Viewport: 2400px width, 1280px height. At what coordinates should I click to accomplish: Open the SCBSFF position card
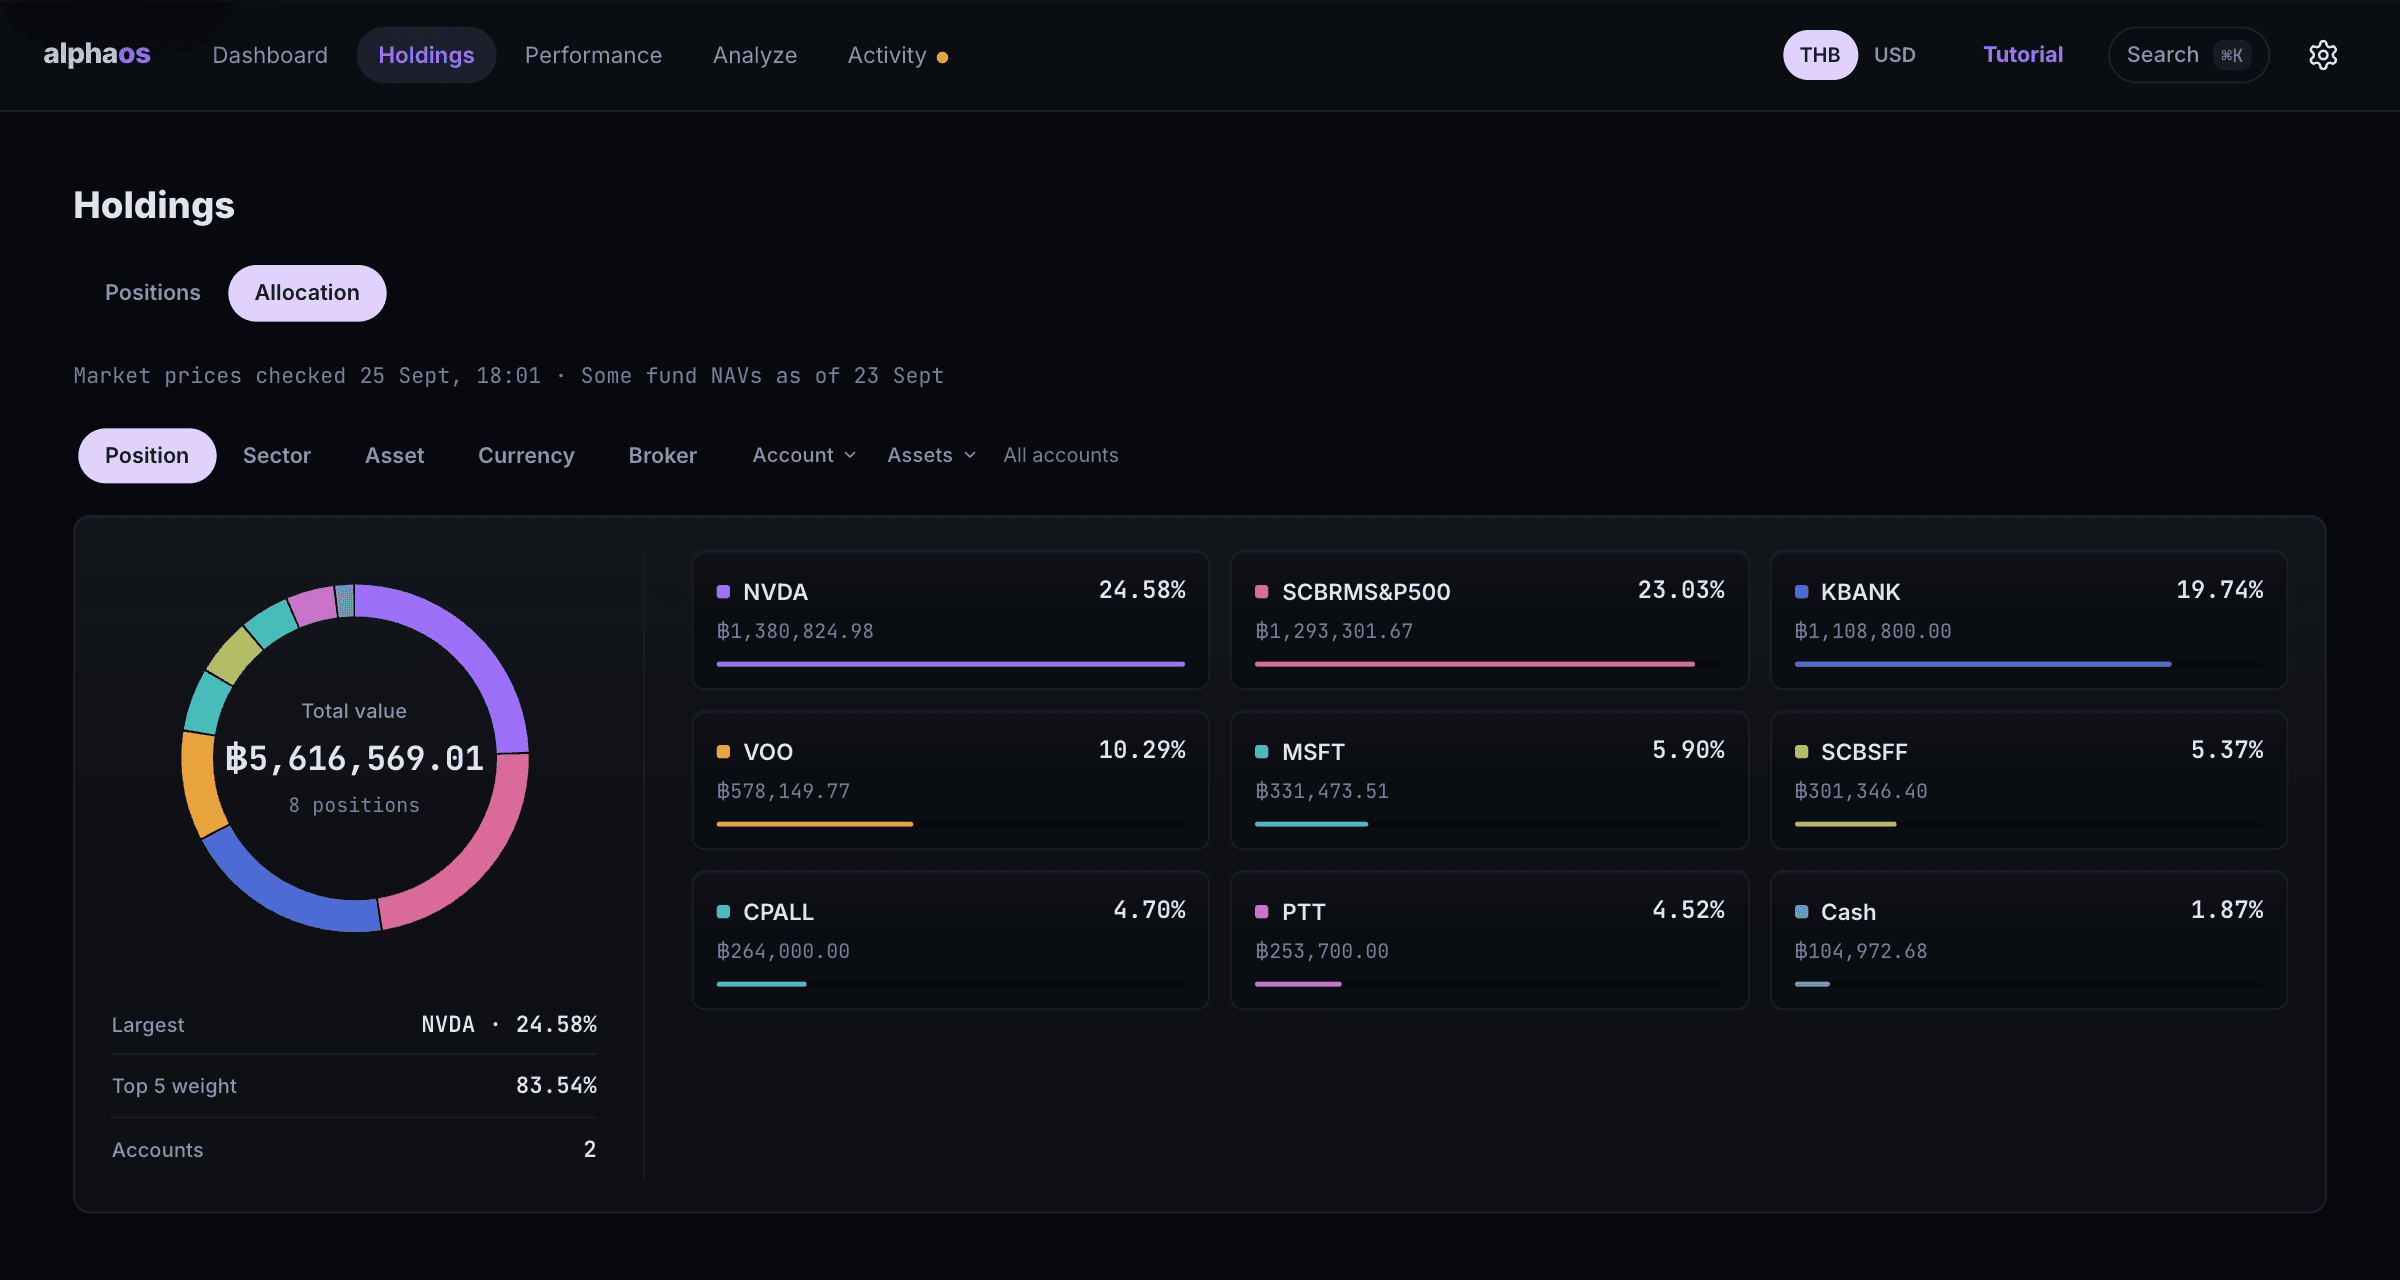pos(2028,780)
